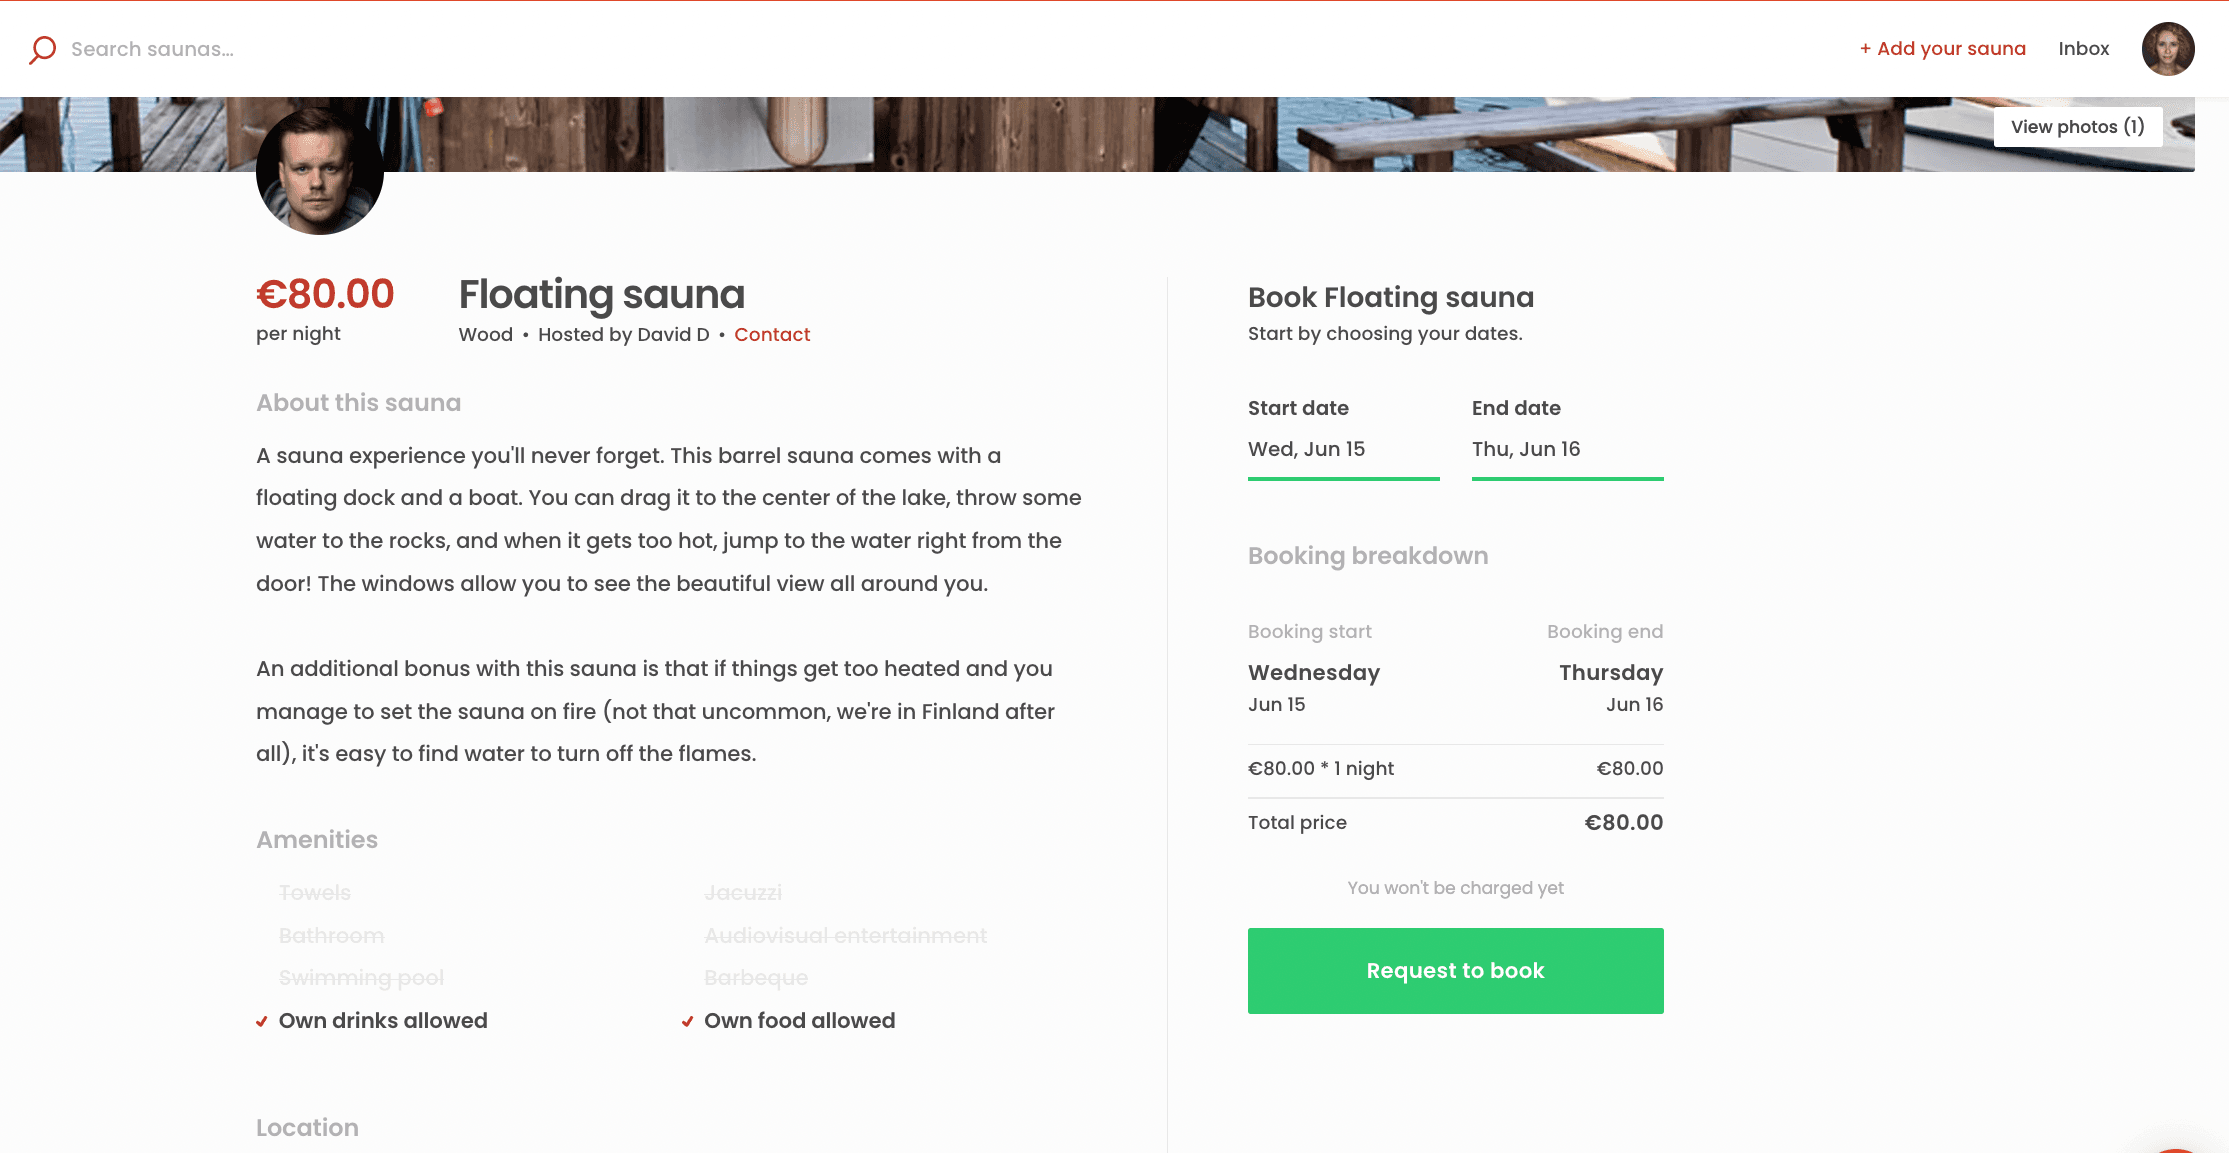Click the search magnifier icon

(42, 49)
